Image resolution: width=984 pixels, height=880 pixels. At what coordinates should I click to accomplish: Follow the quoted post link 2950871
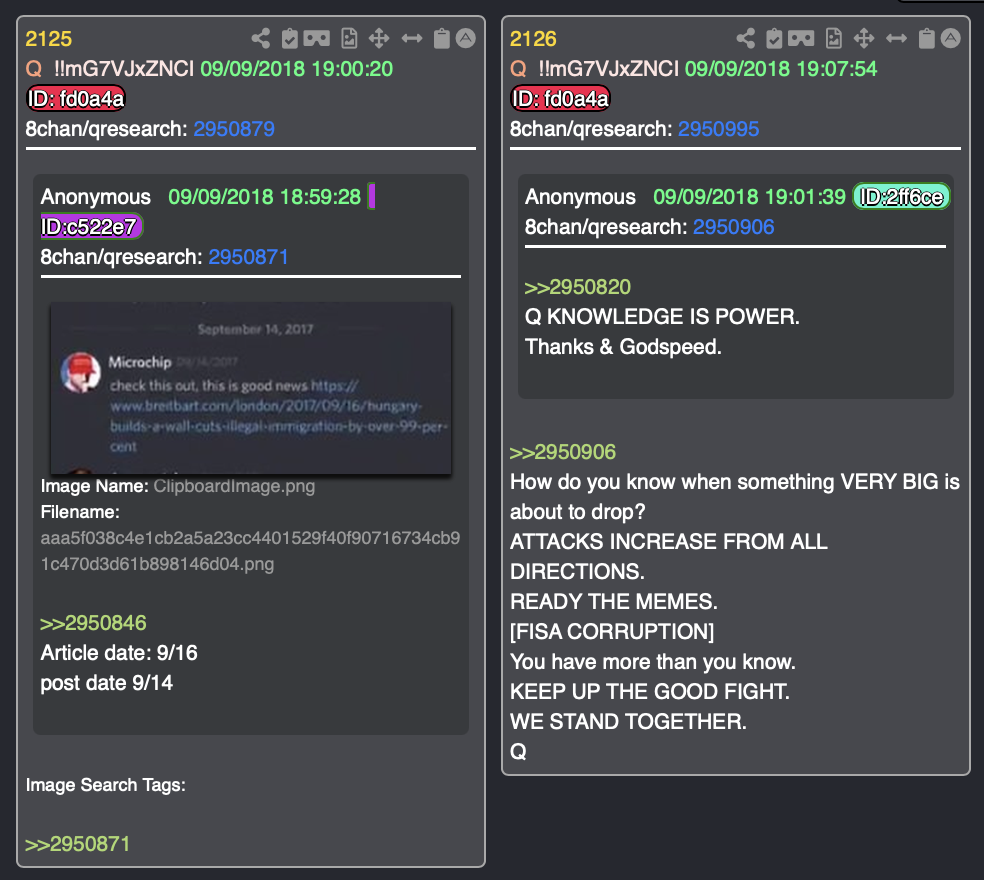tap(249, 257)
